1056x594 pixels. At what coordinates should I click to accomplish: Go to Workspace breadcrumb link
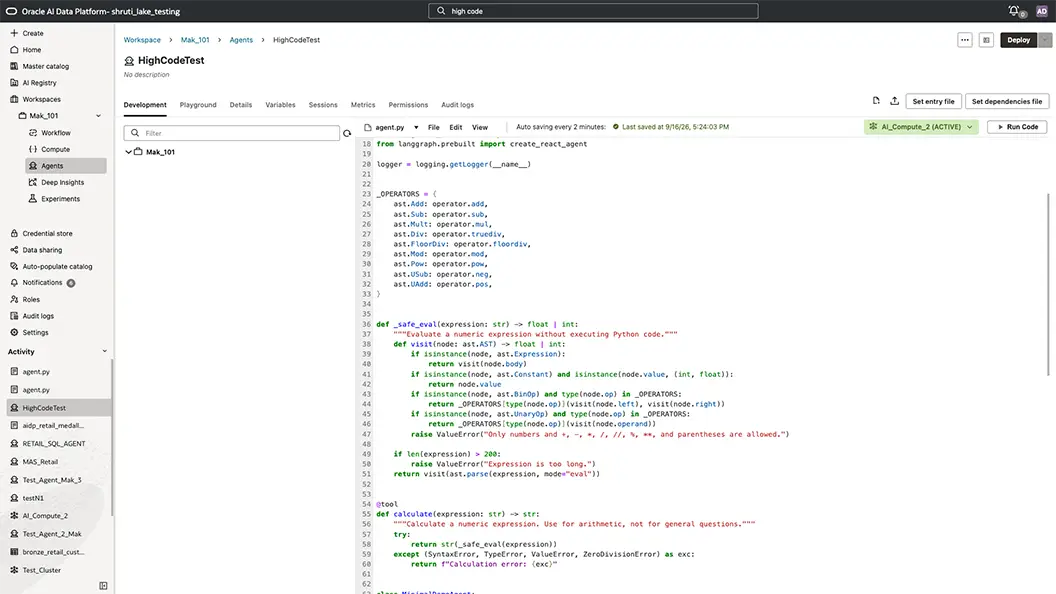(142, 40)
